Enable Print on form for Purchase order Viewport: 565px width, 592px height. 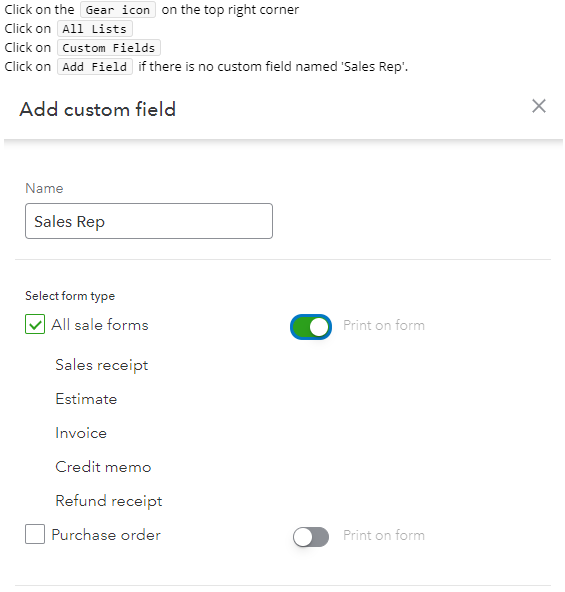point(311,536)
